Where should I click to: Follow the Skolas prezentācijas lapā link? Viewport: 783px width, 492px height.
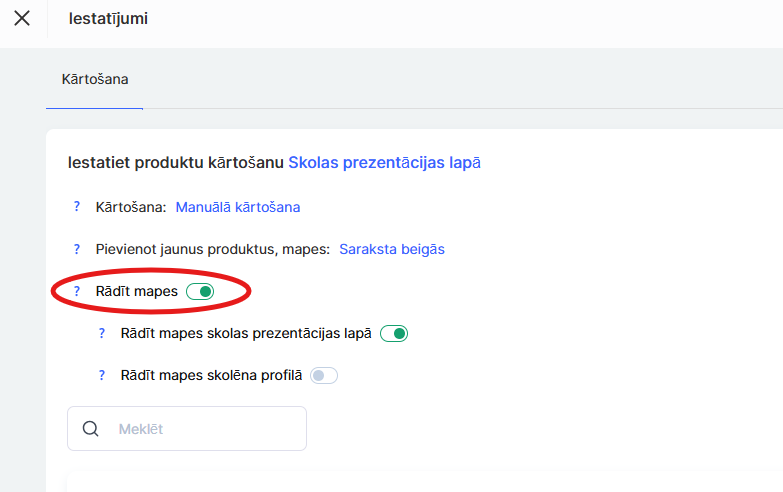tap(384, 162)
